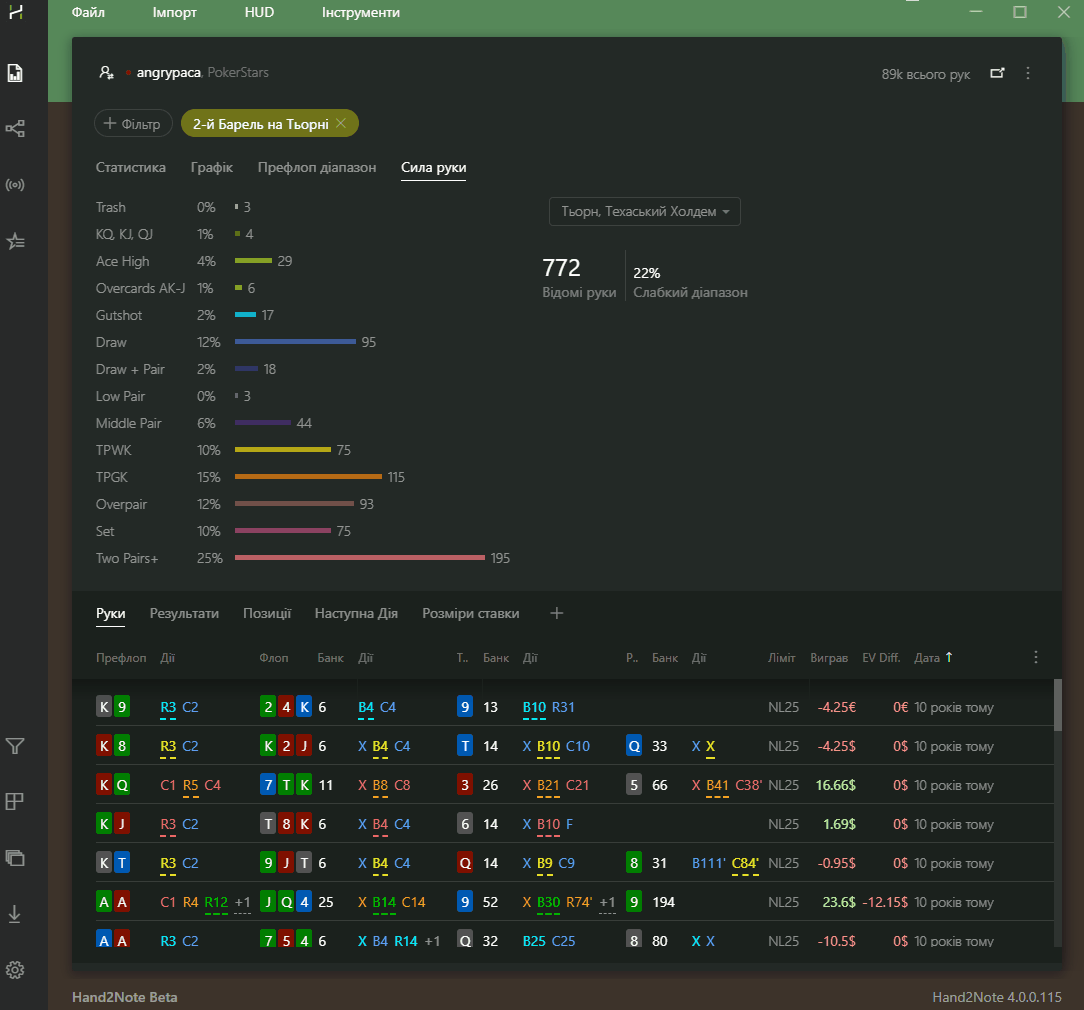
Task: Pop out the player panel in new window
Action: click(x=997, y=73)
